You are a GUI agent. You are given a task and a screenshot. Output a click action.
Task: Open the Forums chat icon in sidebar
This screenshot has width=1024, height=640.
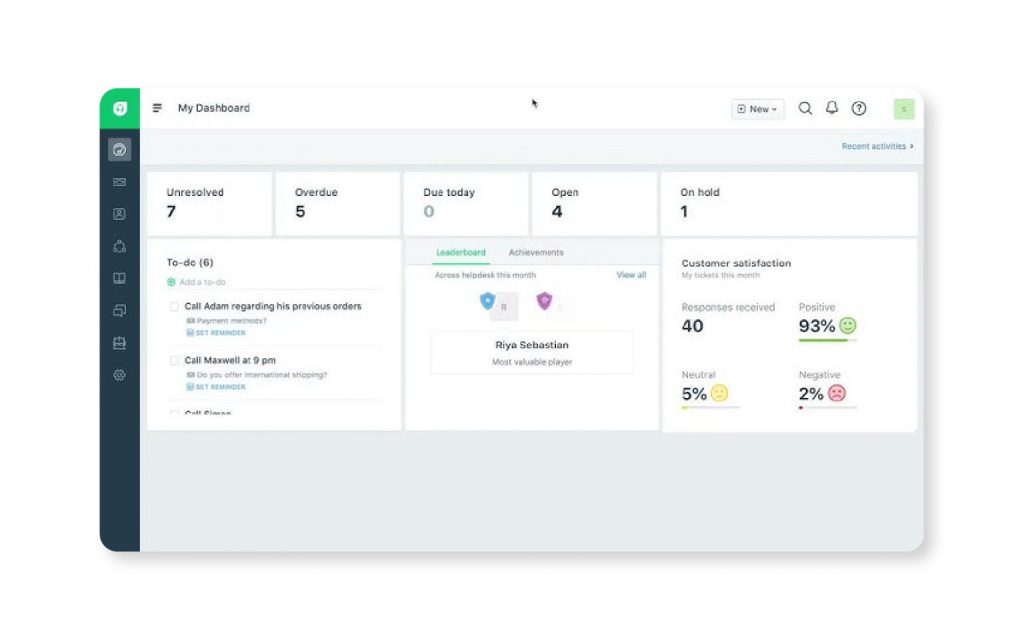point(119,310)
